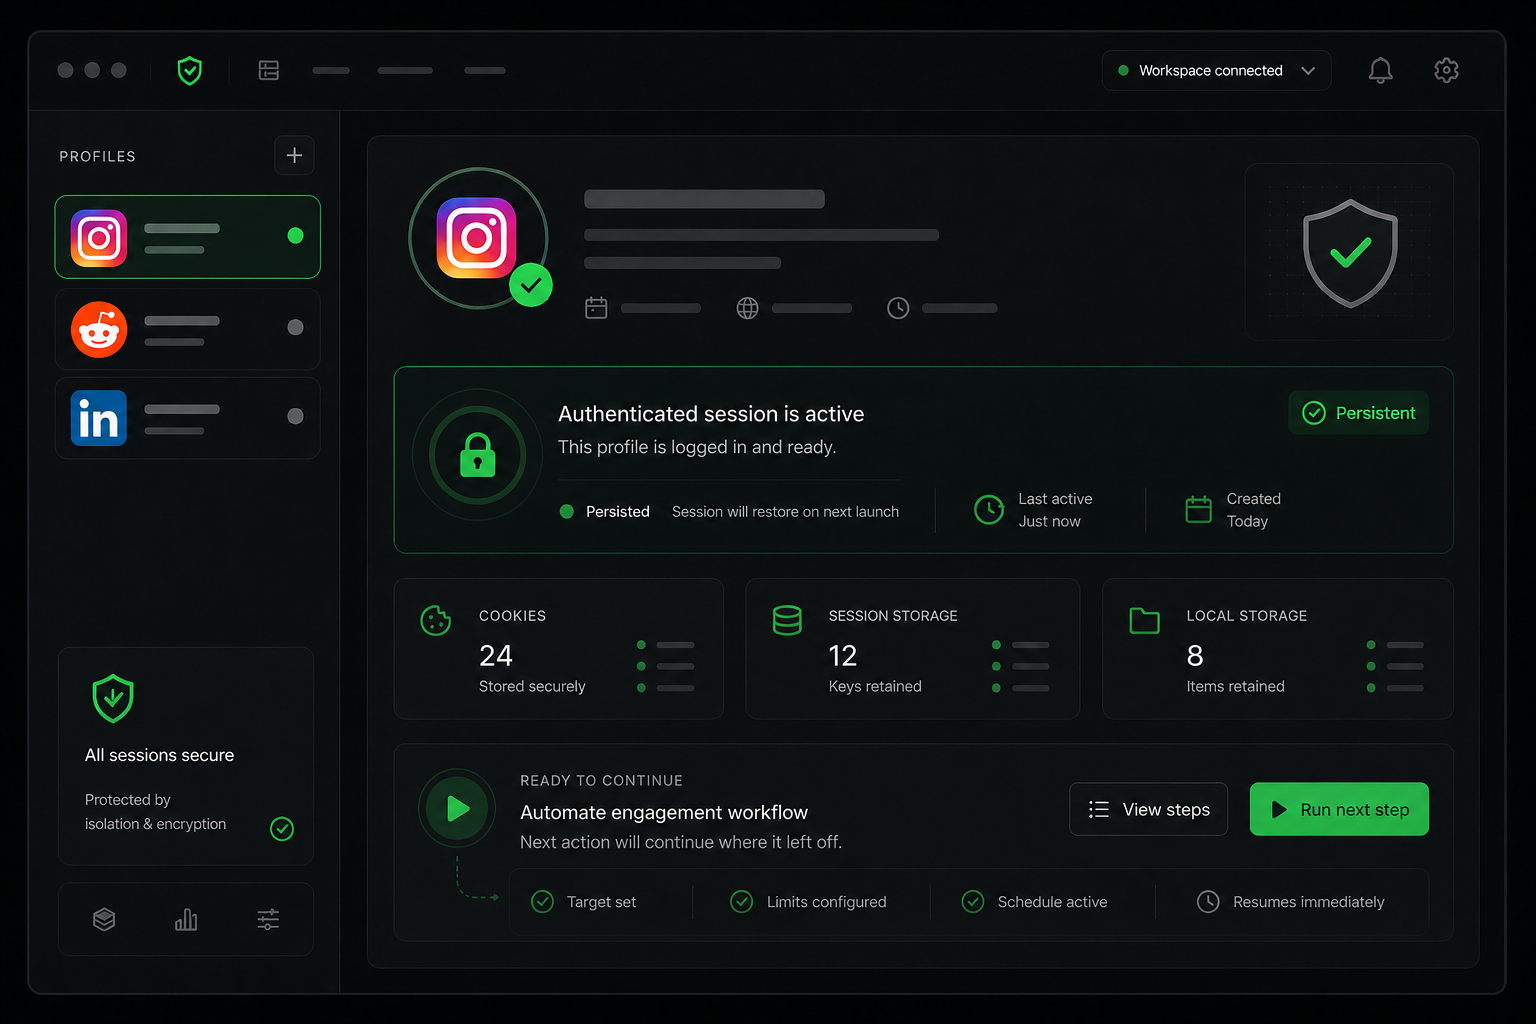Screen dimensions: 1536x1024
Task: Click the session storage count "12"
Action: tap(843, 656)
